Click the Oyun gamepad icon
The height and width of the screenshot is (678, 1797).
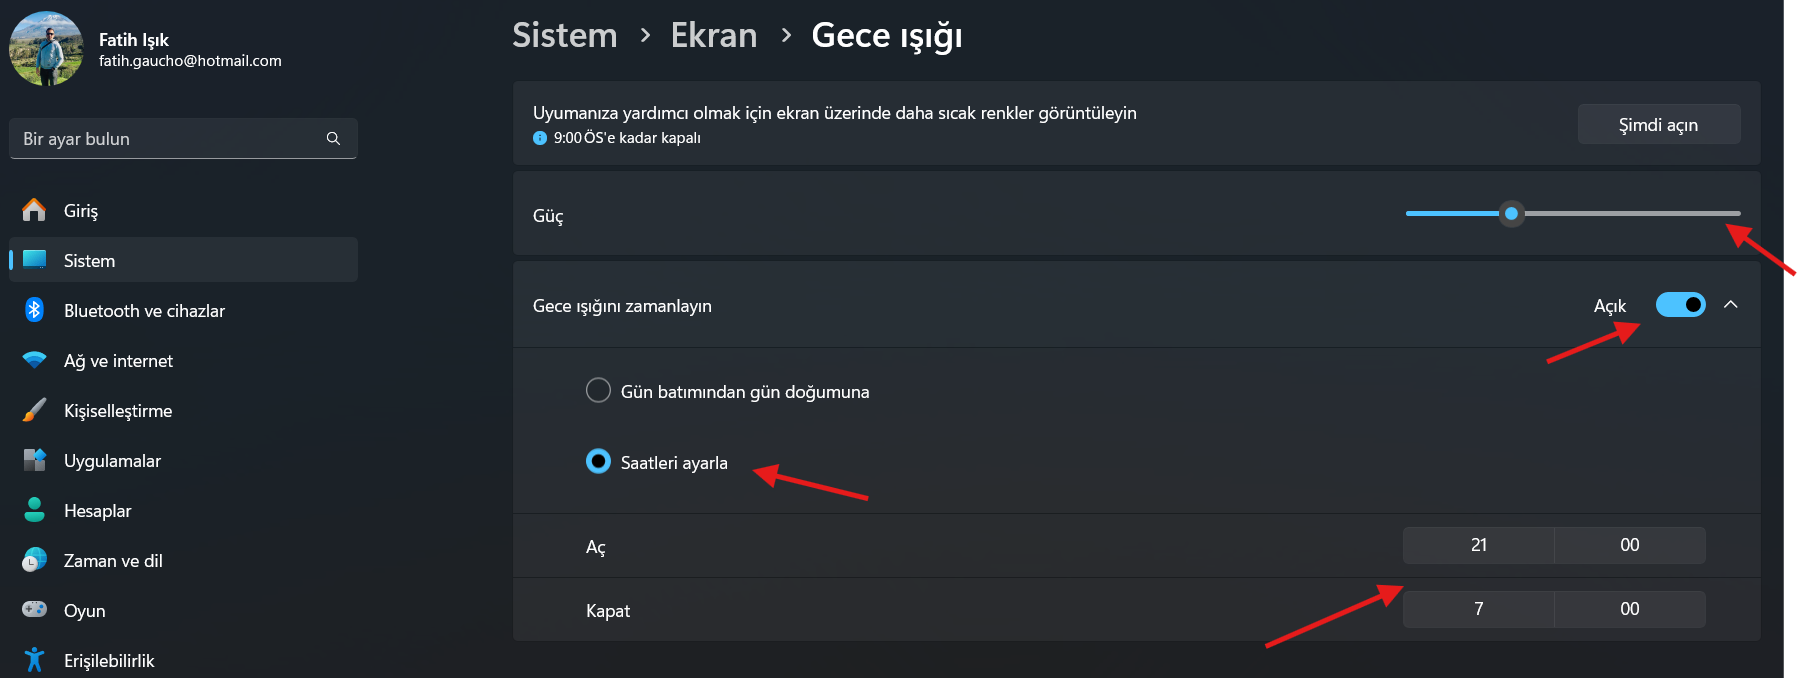tap(34, 609)
